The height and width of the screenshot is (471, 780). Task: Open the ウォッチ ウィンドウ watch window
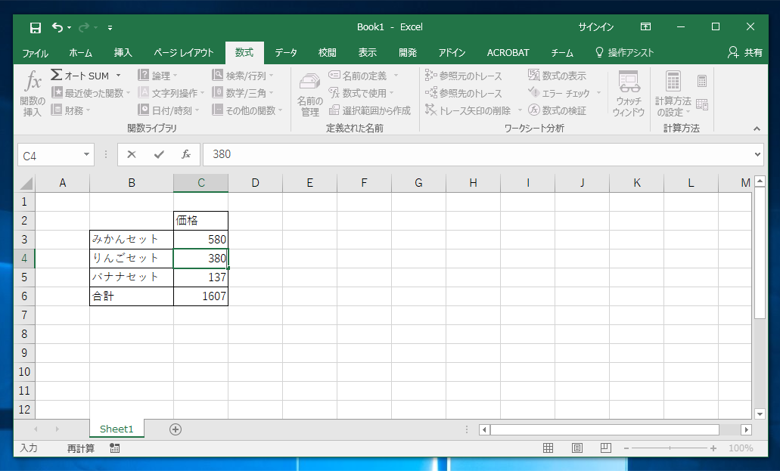click(x=629, y=94)
